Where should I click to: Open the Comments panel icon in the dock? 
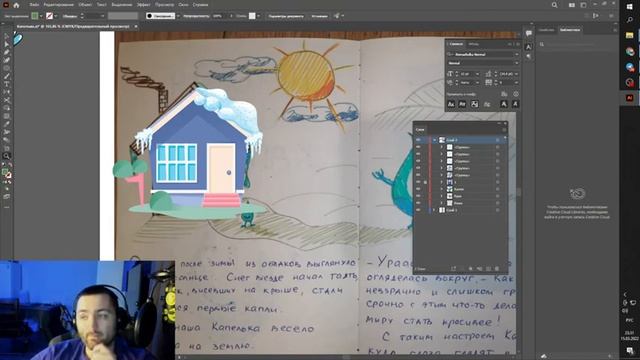529,33
